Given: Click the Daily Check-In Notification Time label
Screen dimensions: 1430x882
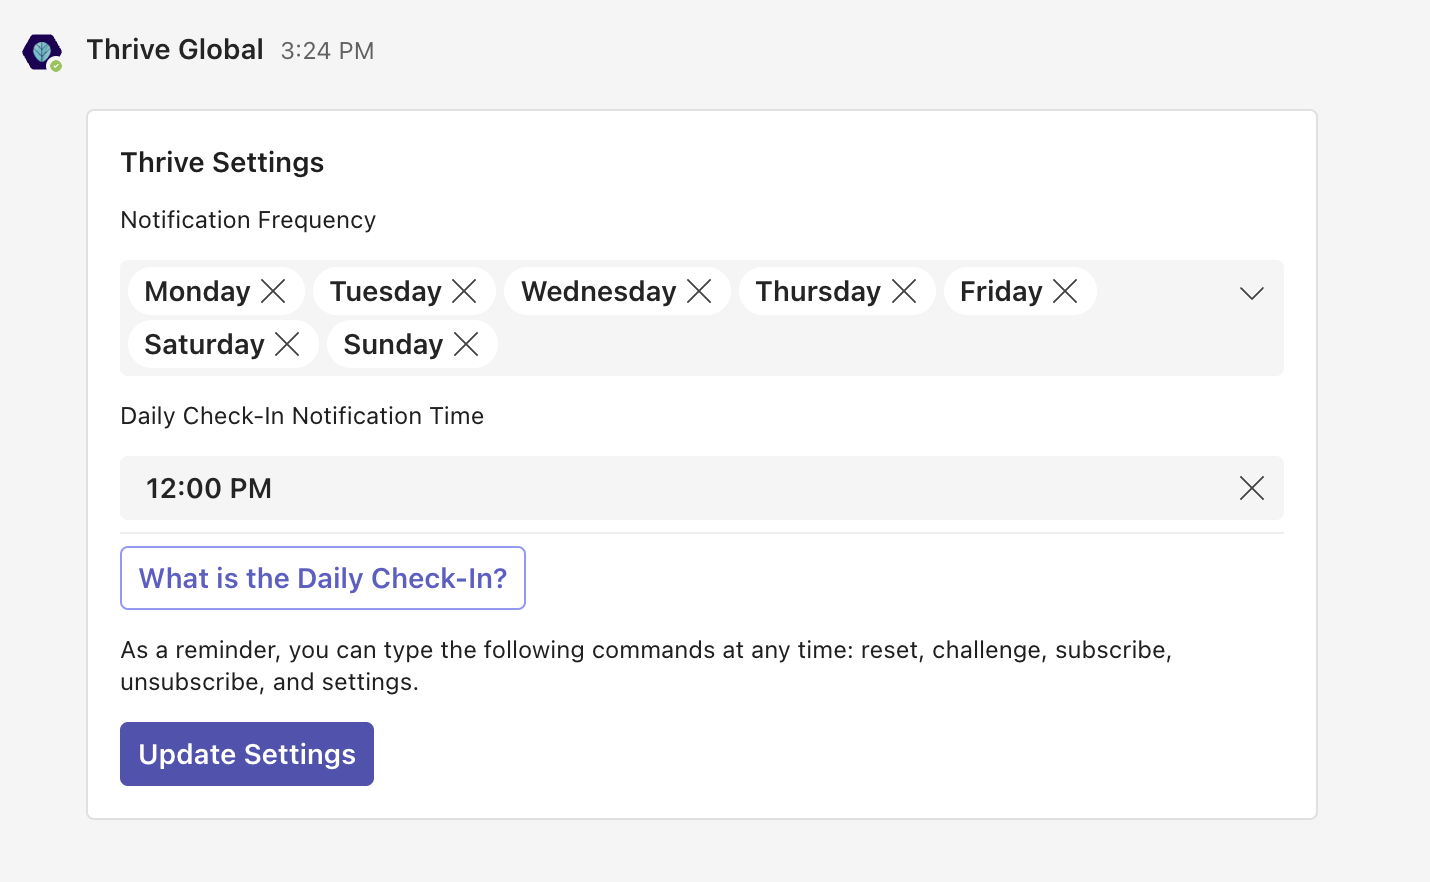Looking at the screenshot, I should [x=302, y=416].
